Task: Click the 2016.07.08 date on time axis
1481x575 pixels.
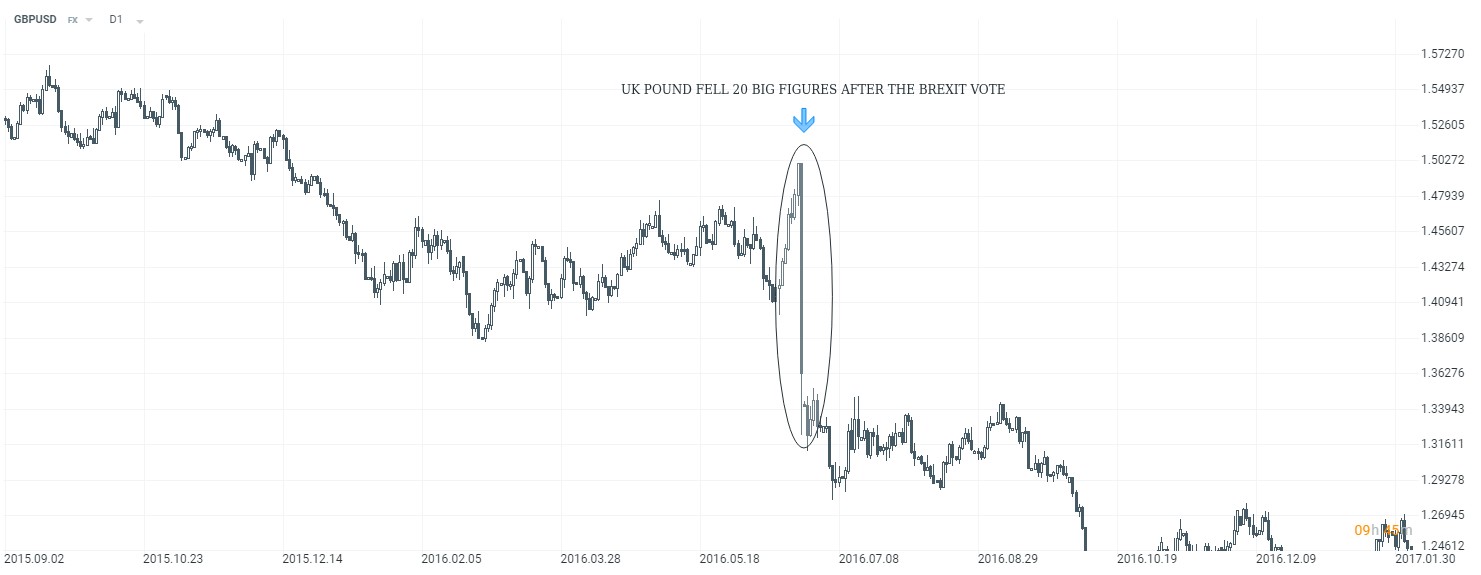Action: pos(867,559)
